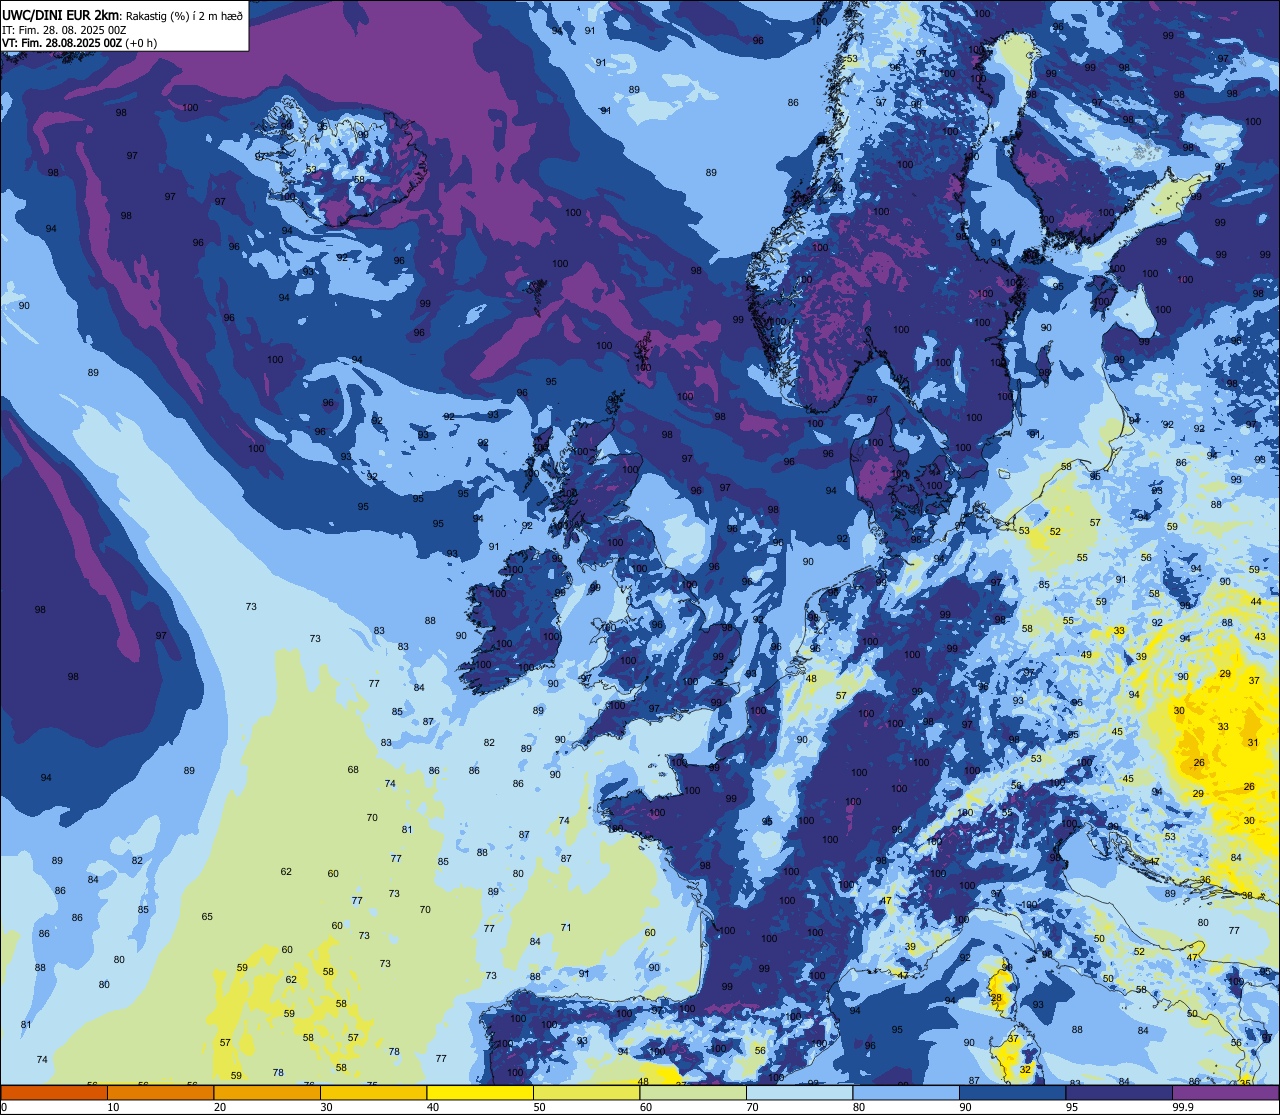The image size is (1280, 1115).
Task: Click the 'Rakastig (%) í 2 m hæð' label
Action: coord(183,16)
